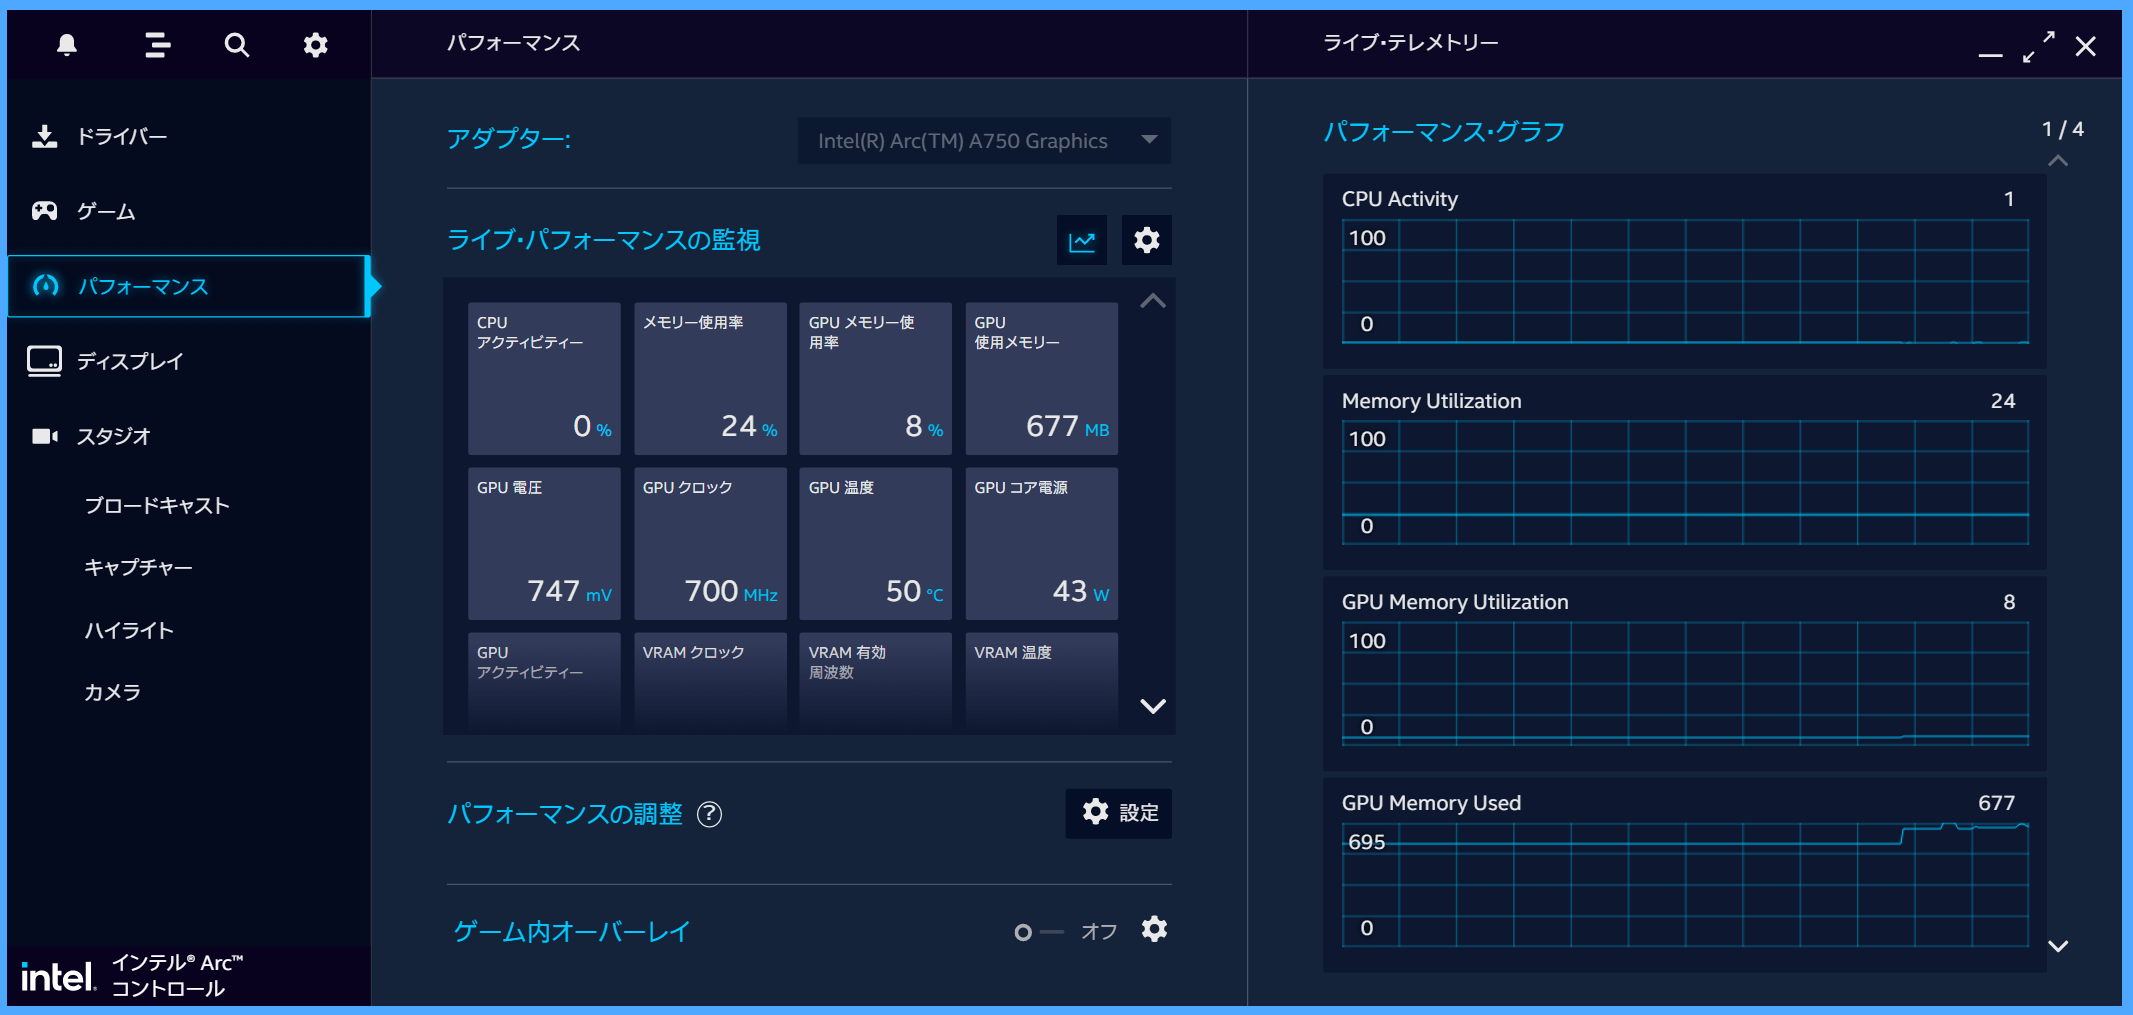
Task: Click the パフォーマンス・グラフ heading
Action: tap(1444, 132)
